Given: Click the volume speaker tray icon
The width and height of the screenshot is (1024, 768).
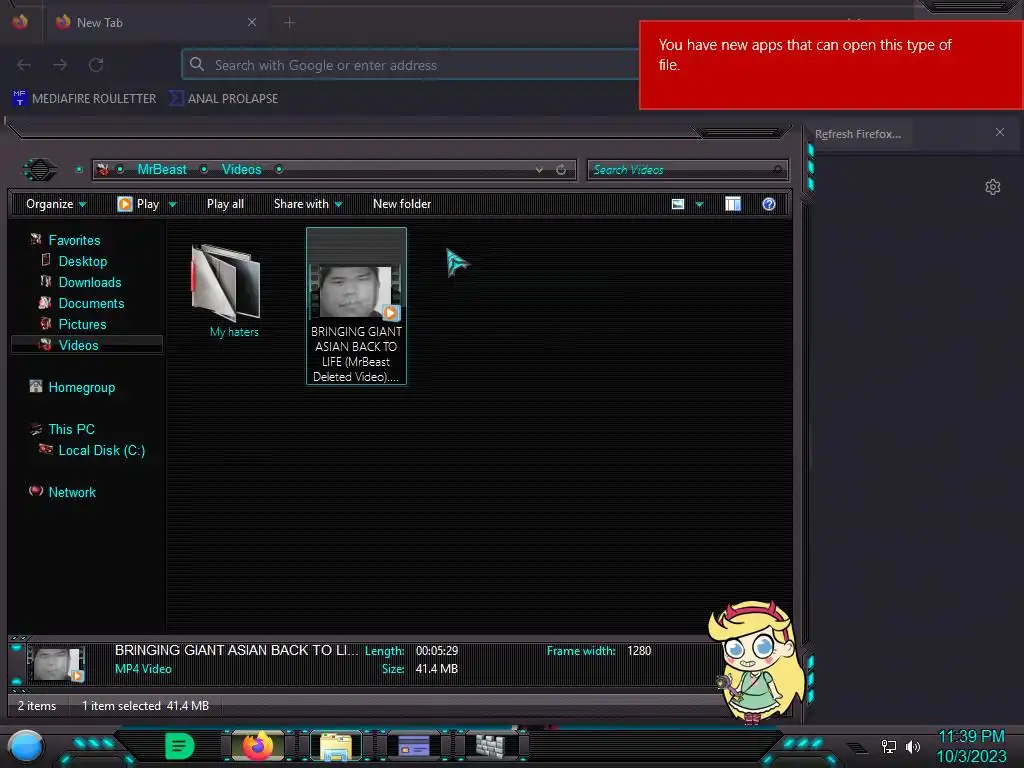Looking at the screenshot, I should coord(912,746).
